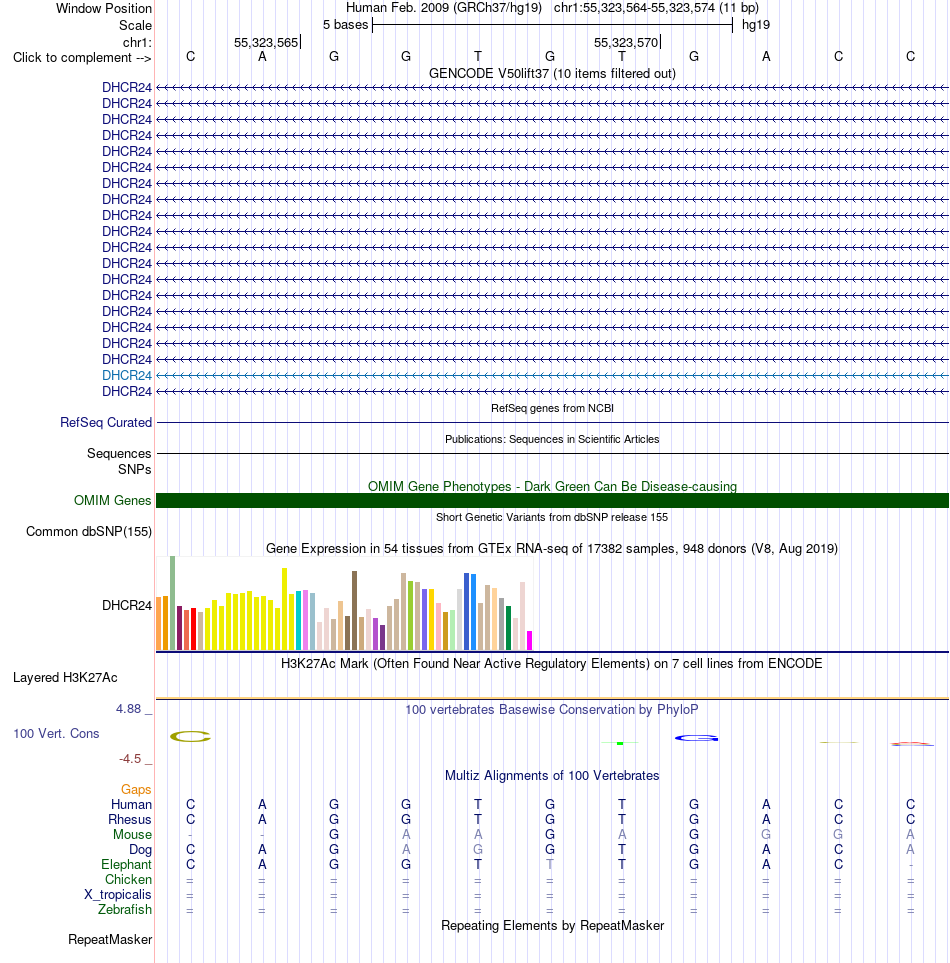Click the -4.5 PhyloP scale value
The image size is (950, 963).
[x=130, y=758]
